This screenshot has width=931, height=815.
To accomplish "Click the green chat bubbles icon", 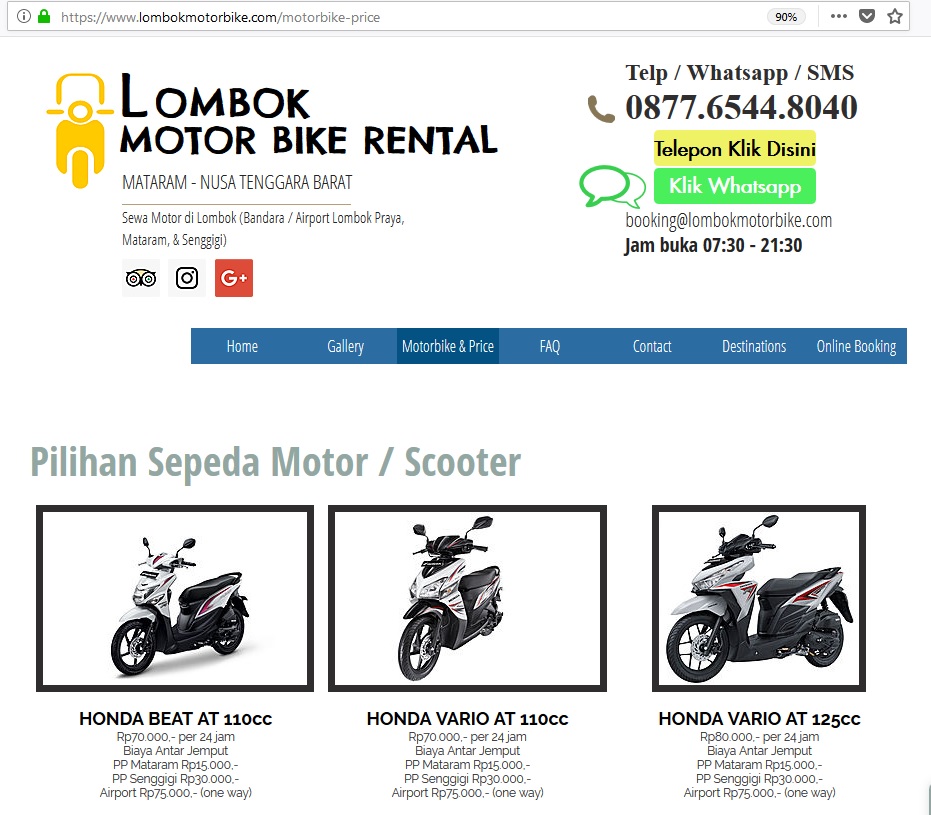I will [x=612, y=186].
